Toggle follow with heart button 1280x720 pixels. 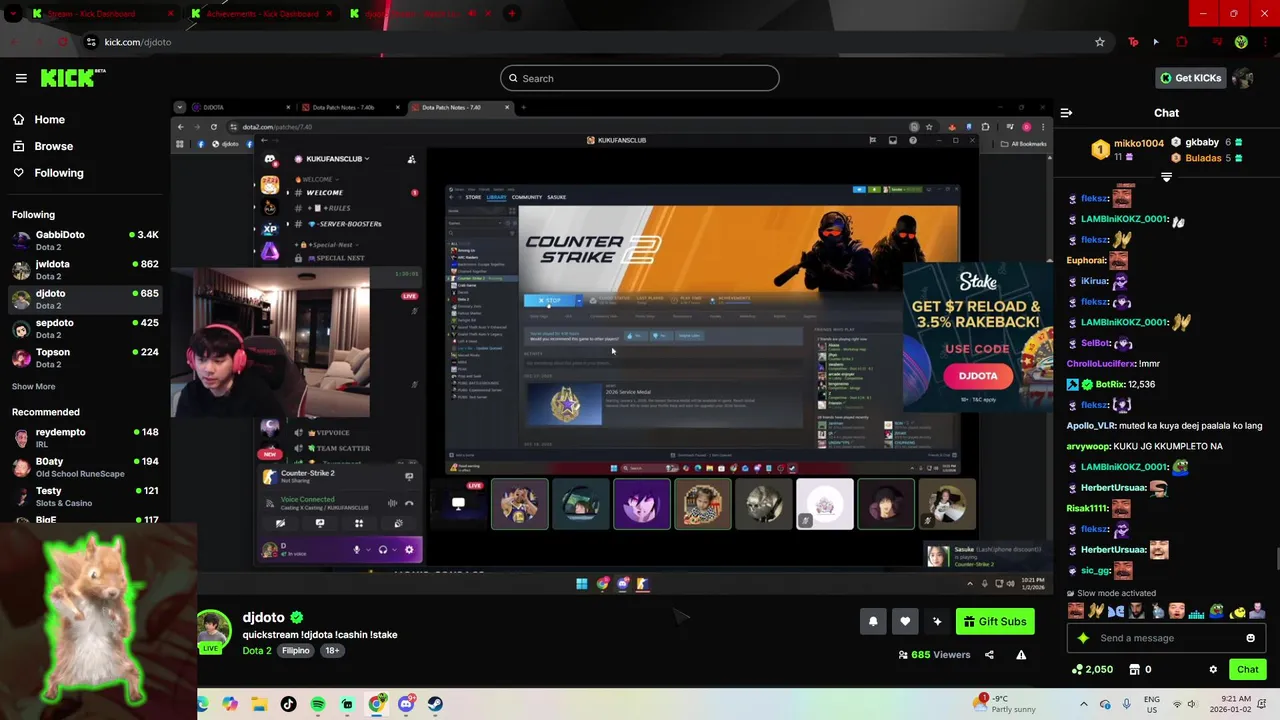pyautogui.click(x=905, y=621)
